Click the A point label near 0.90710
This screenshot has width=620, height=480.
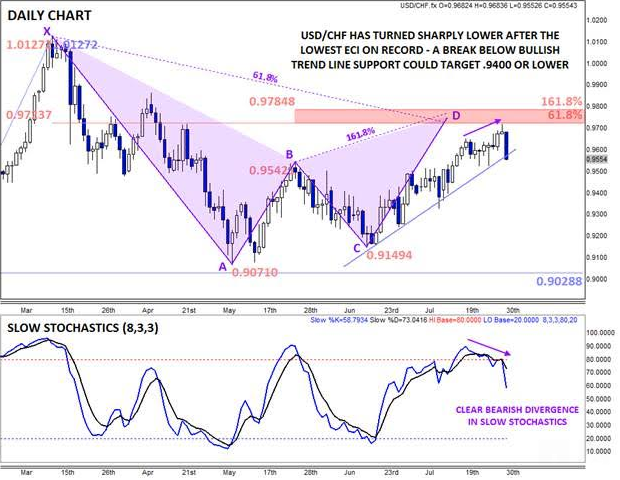click(x=223, y=267)
